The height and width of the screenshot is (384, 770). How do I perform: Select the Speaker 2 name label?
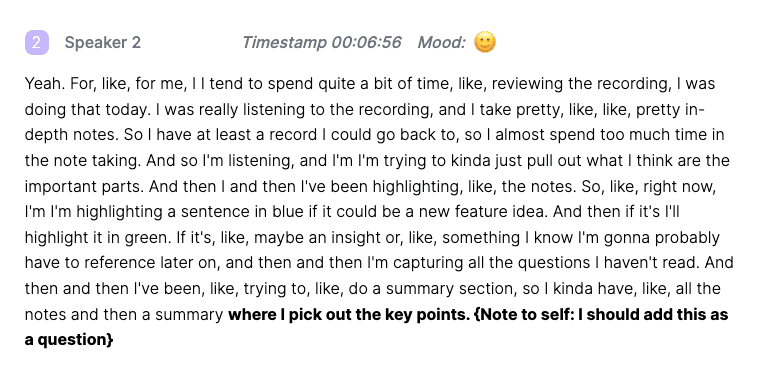pyautogui.click(x=103, y=43)
